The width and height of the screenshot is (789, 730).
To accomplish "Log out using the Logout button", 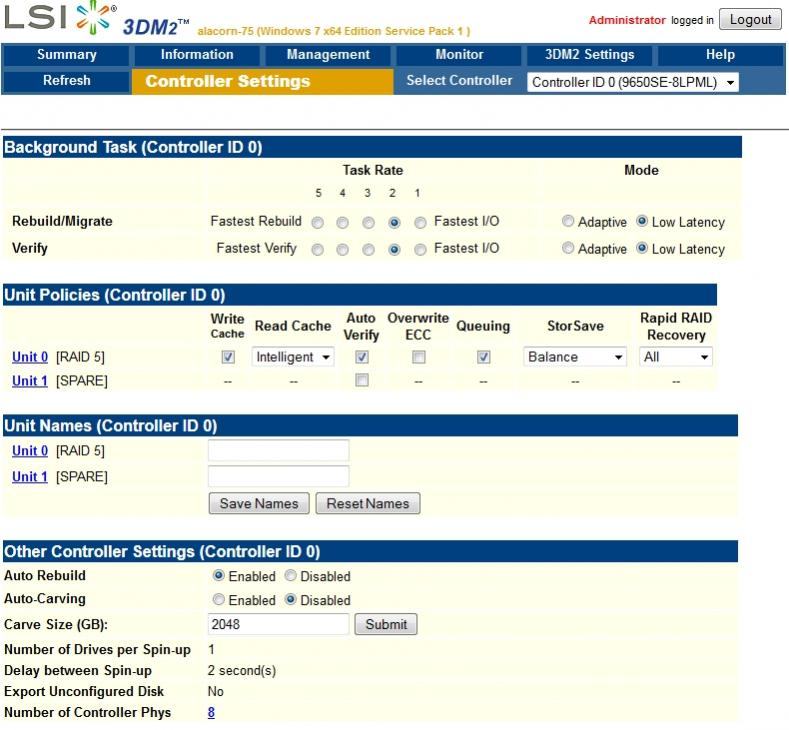I will pyautogui.click(x=750, y=20).
